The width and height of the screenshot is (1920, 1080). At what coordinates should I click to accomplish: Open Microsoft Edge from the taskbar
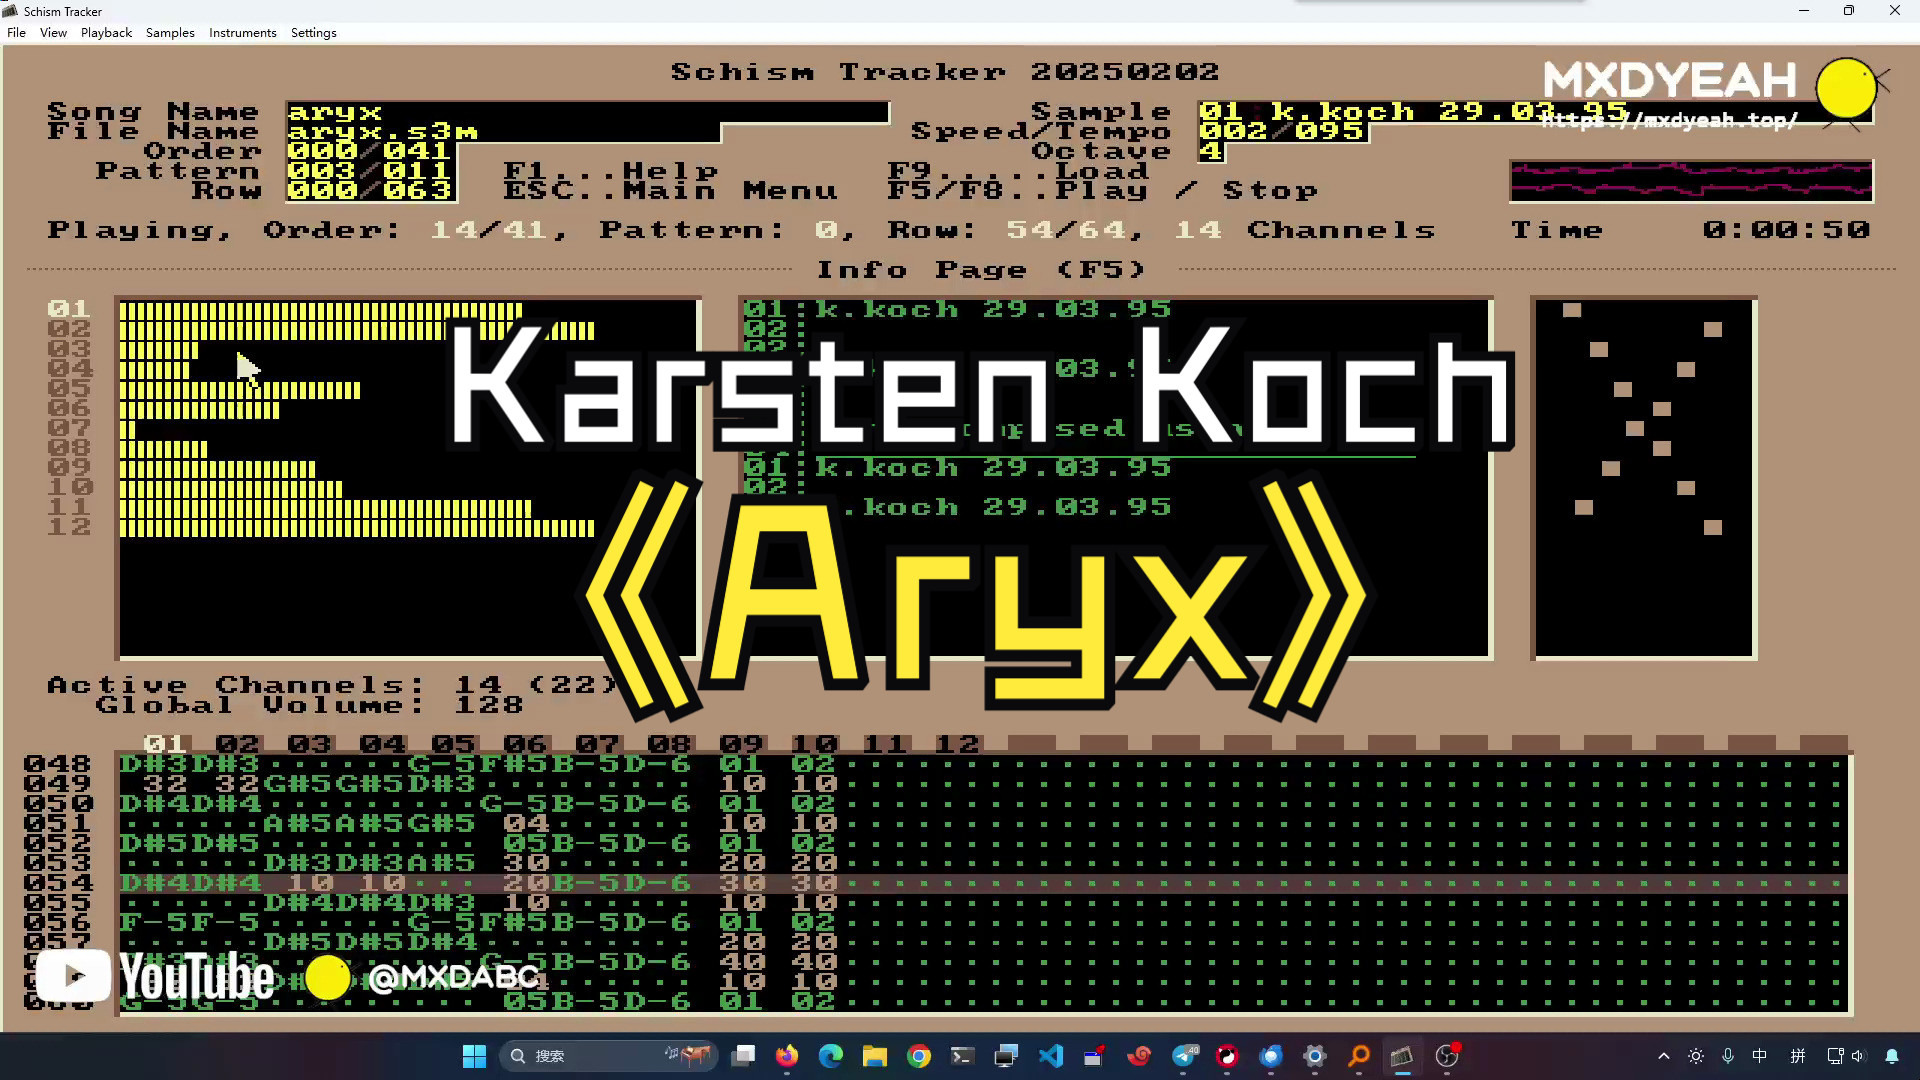pyautogui.click(x=831, y=1056)
